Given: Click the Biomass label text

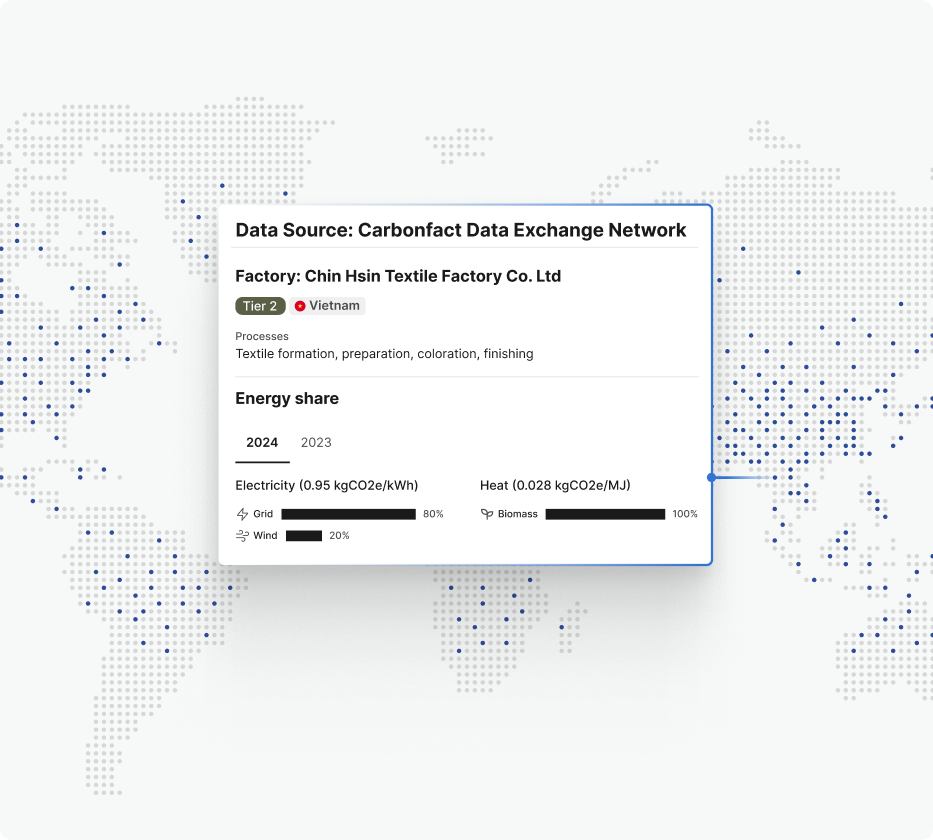Looking at the screenshot, I should click(518, 514).
